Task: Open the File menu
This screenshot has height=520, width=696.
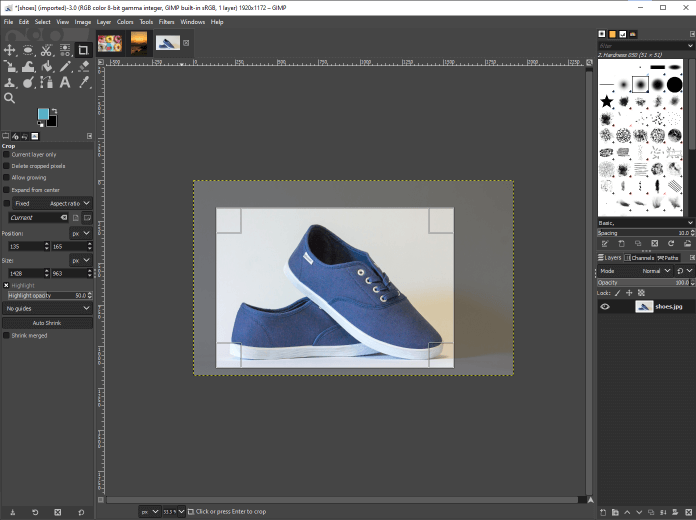Action: coord(8,22)
